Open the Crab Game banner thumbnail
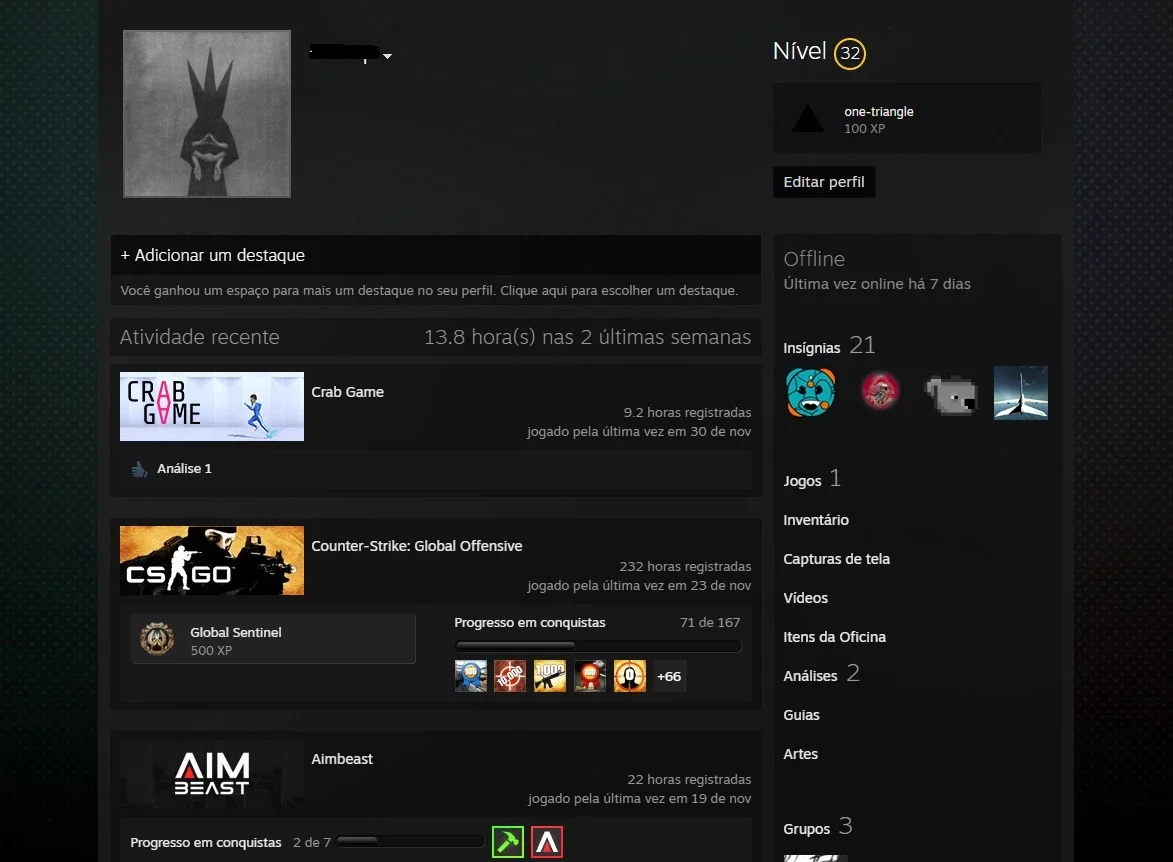This screenshot has width=1173, height=862. 212,406
